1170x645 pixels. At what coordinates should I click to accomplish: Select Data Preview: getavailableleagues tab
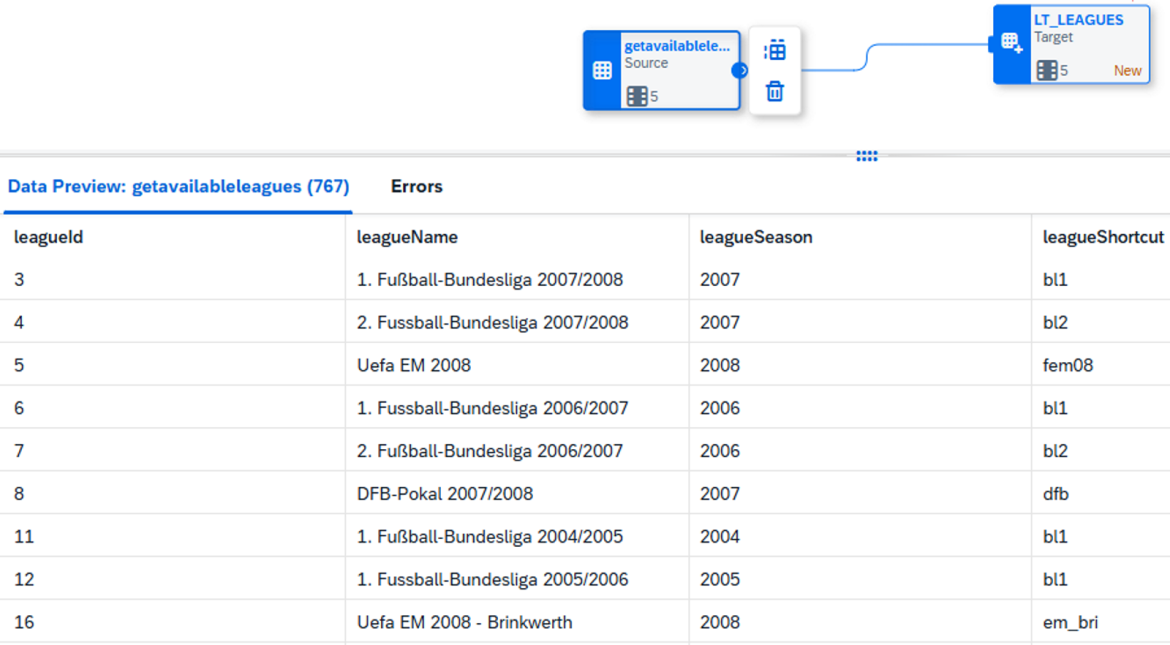(x=178, y=187)
